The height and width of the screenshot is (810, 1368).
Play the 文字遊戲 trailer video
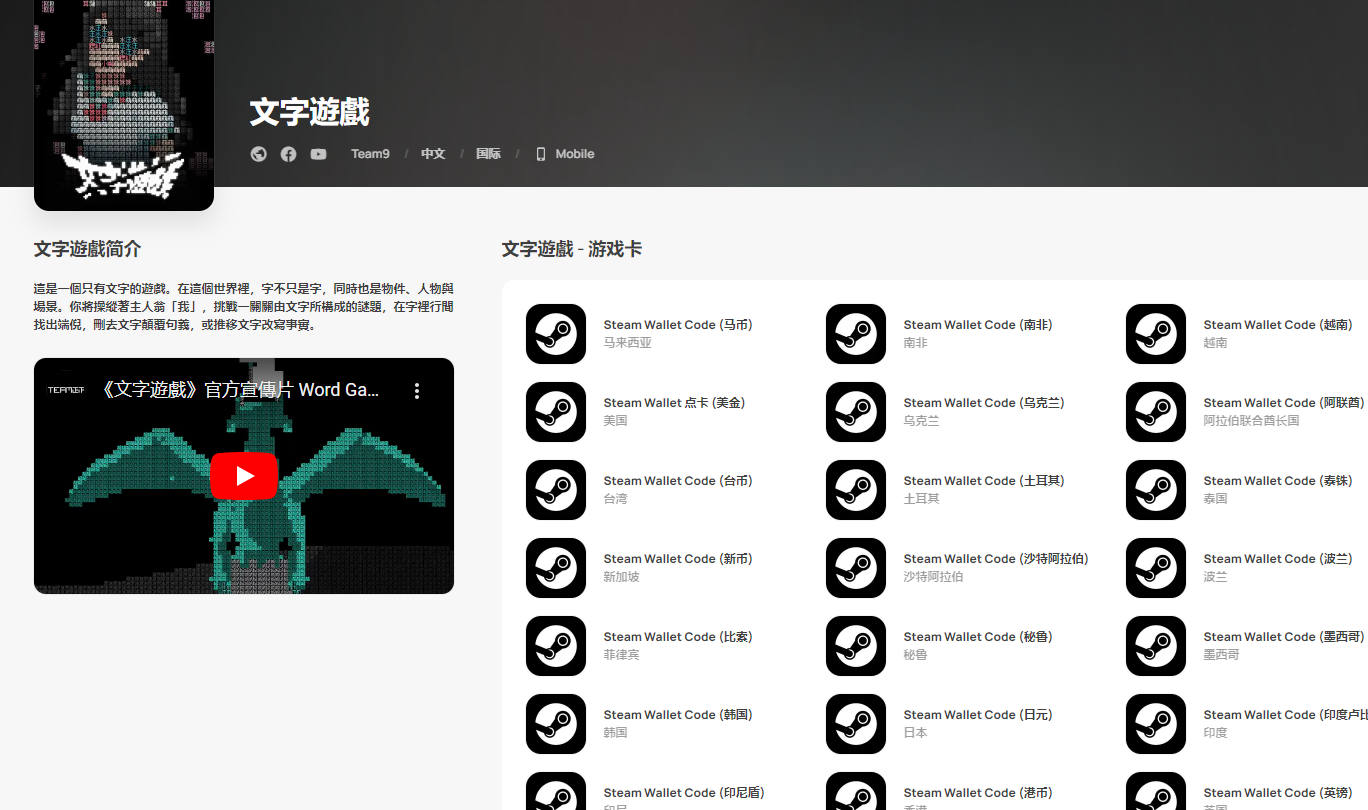(x=244, y=476)
